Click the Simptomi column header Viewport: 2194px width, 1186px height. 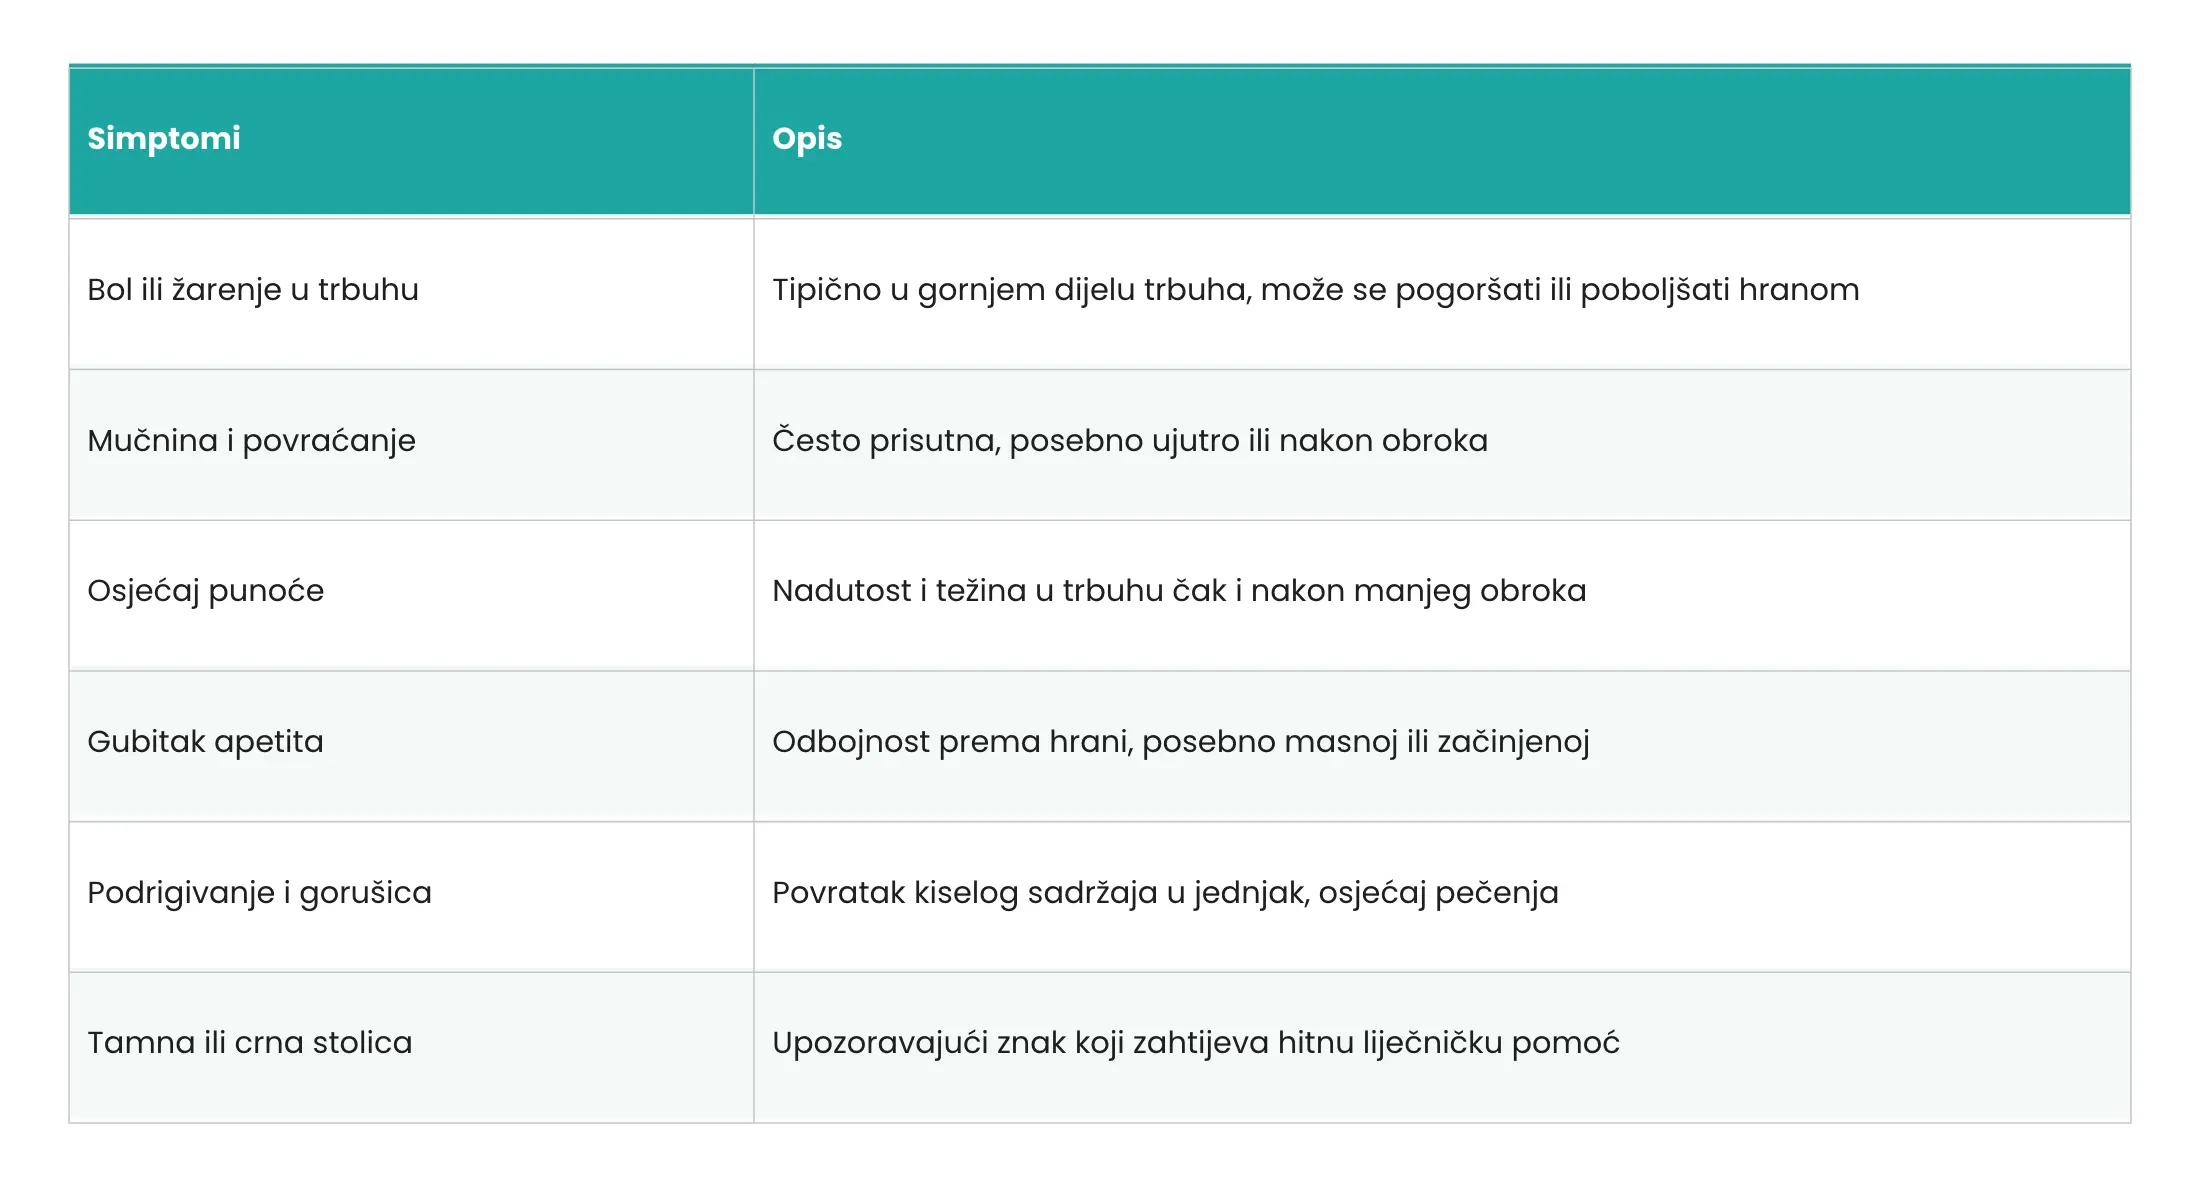coord(164,138)
